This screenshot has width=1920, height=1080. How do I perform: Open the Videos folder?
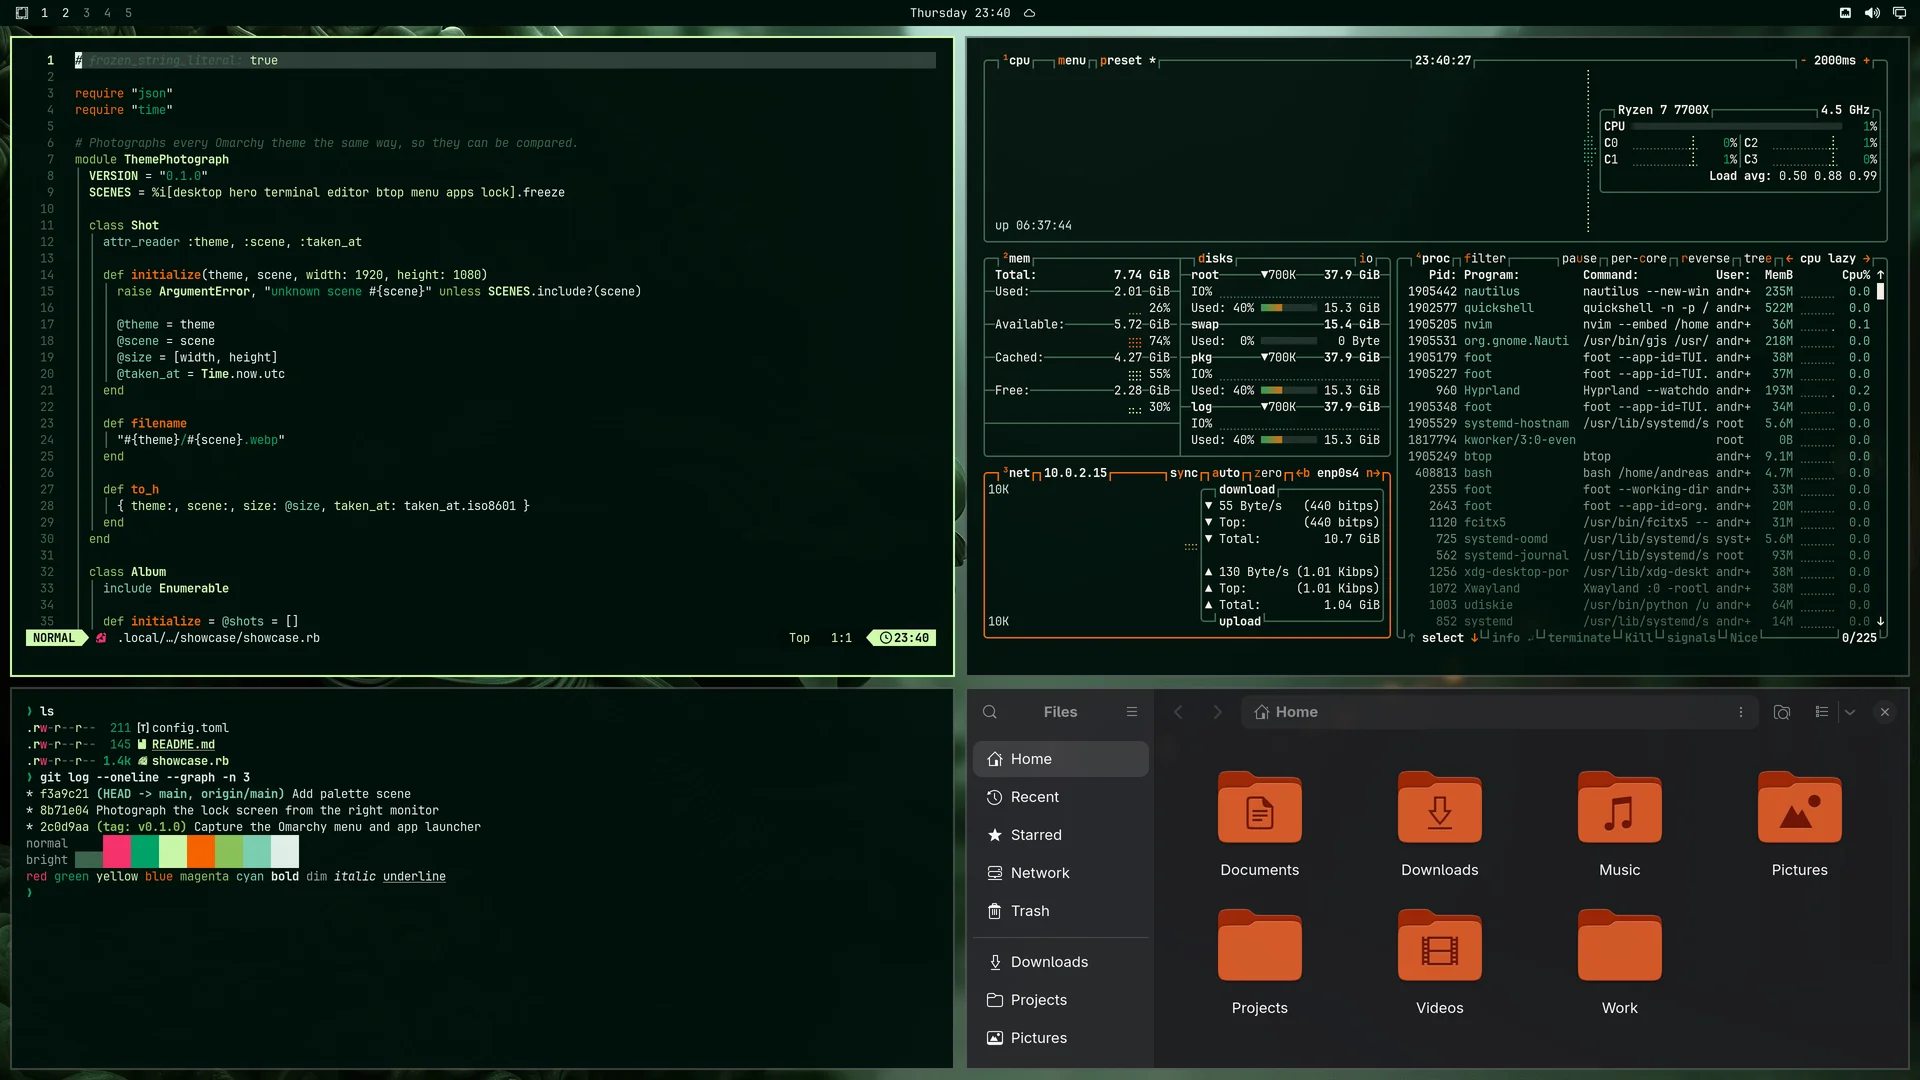coord(1439,962)
